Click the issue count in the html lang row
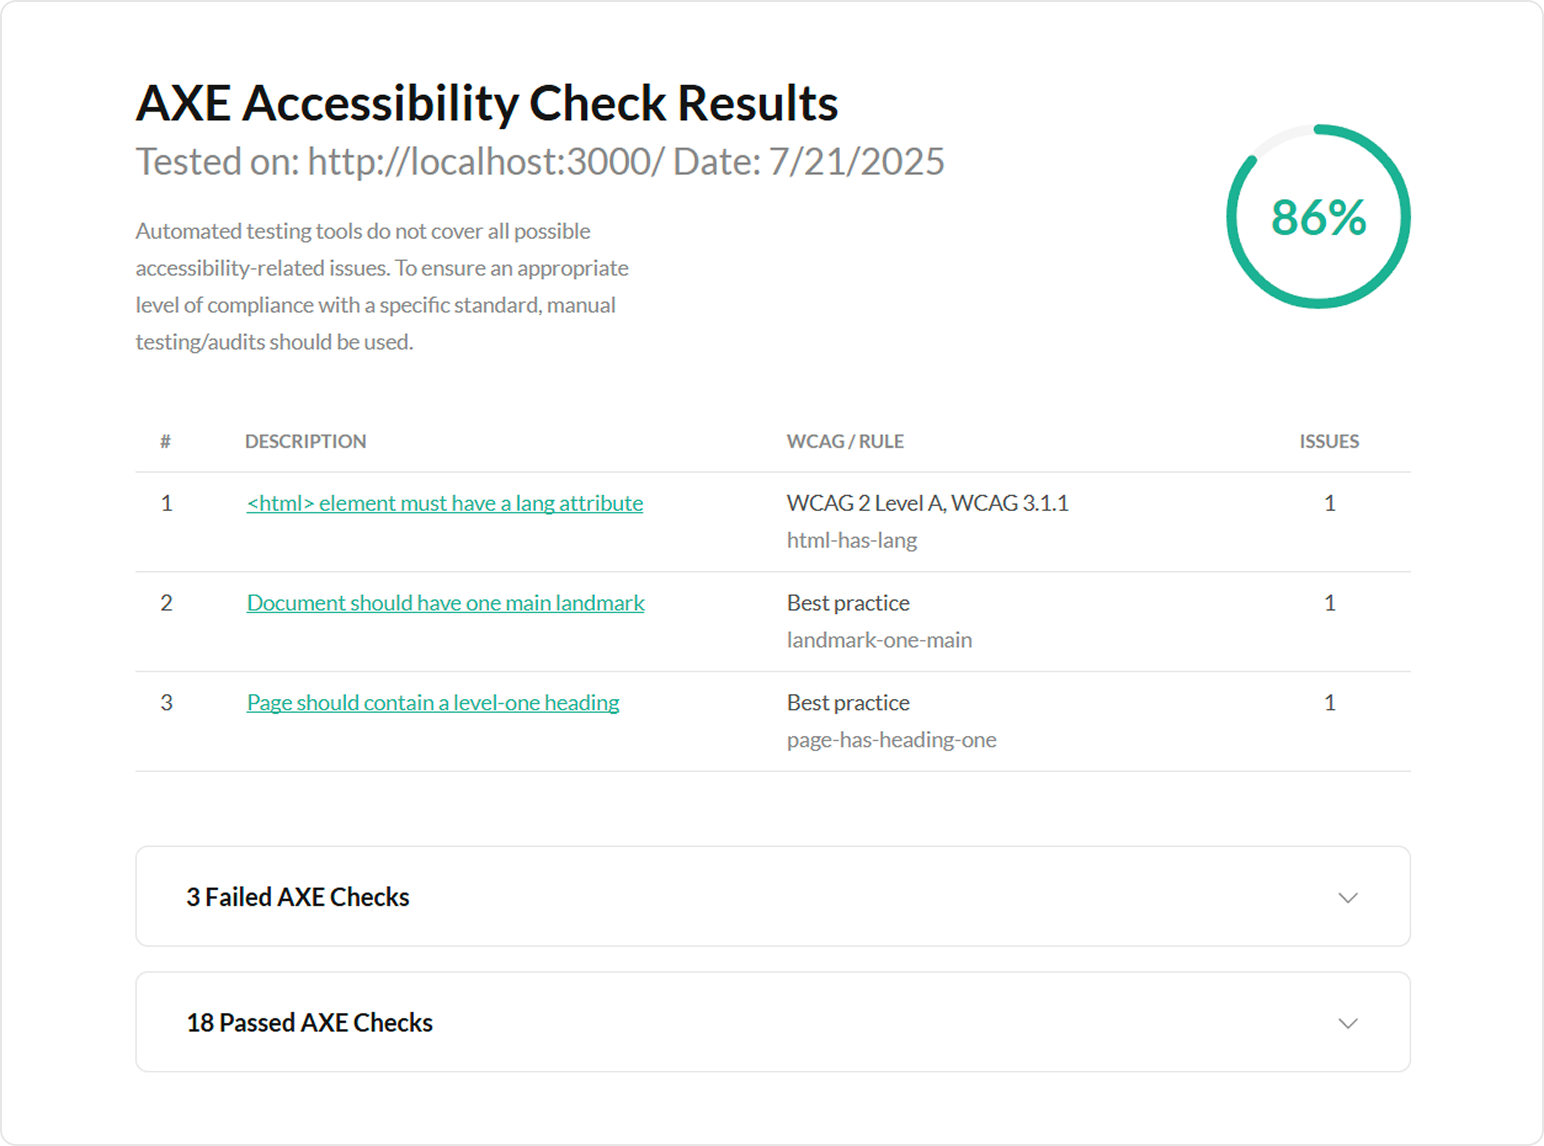The image size is (1544, 1146). coord(1330,503)
